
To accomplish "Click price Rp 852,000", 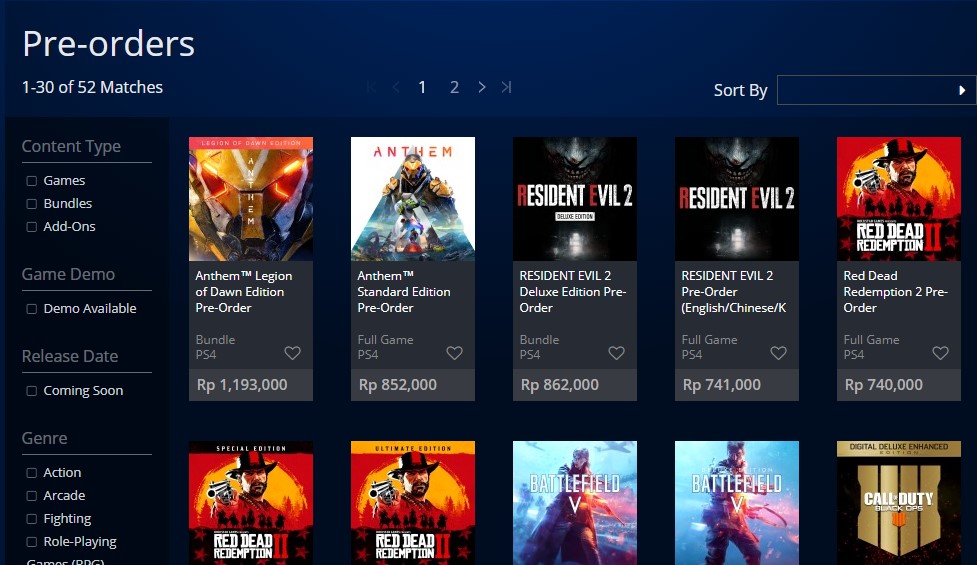I will tap(398, 385).
